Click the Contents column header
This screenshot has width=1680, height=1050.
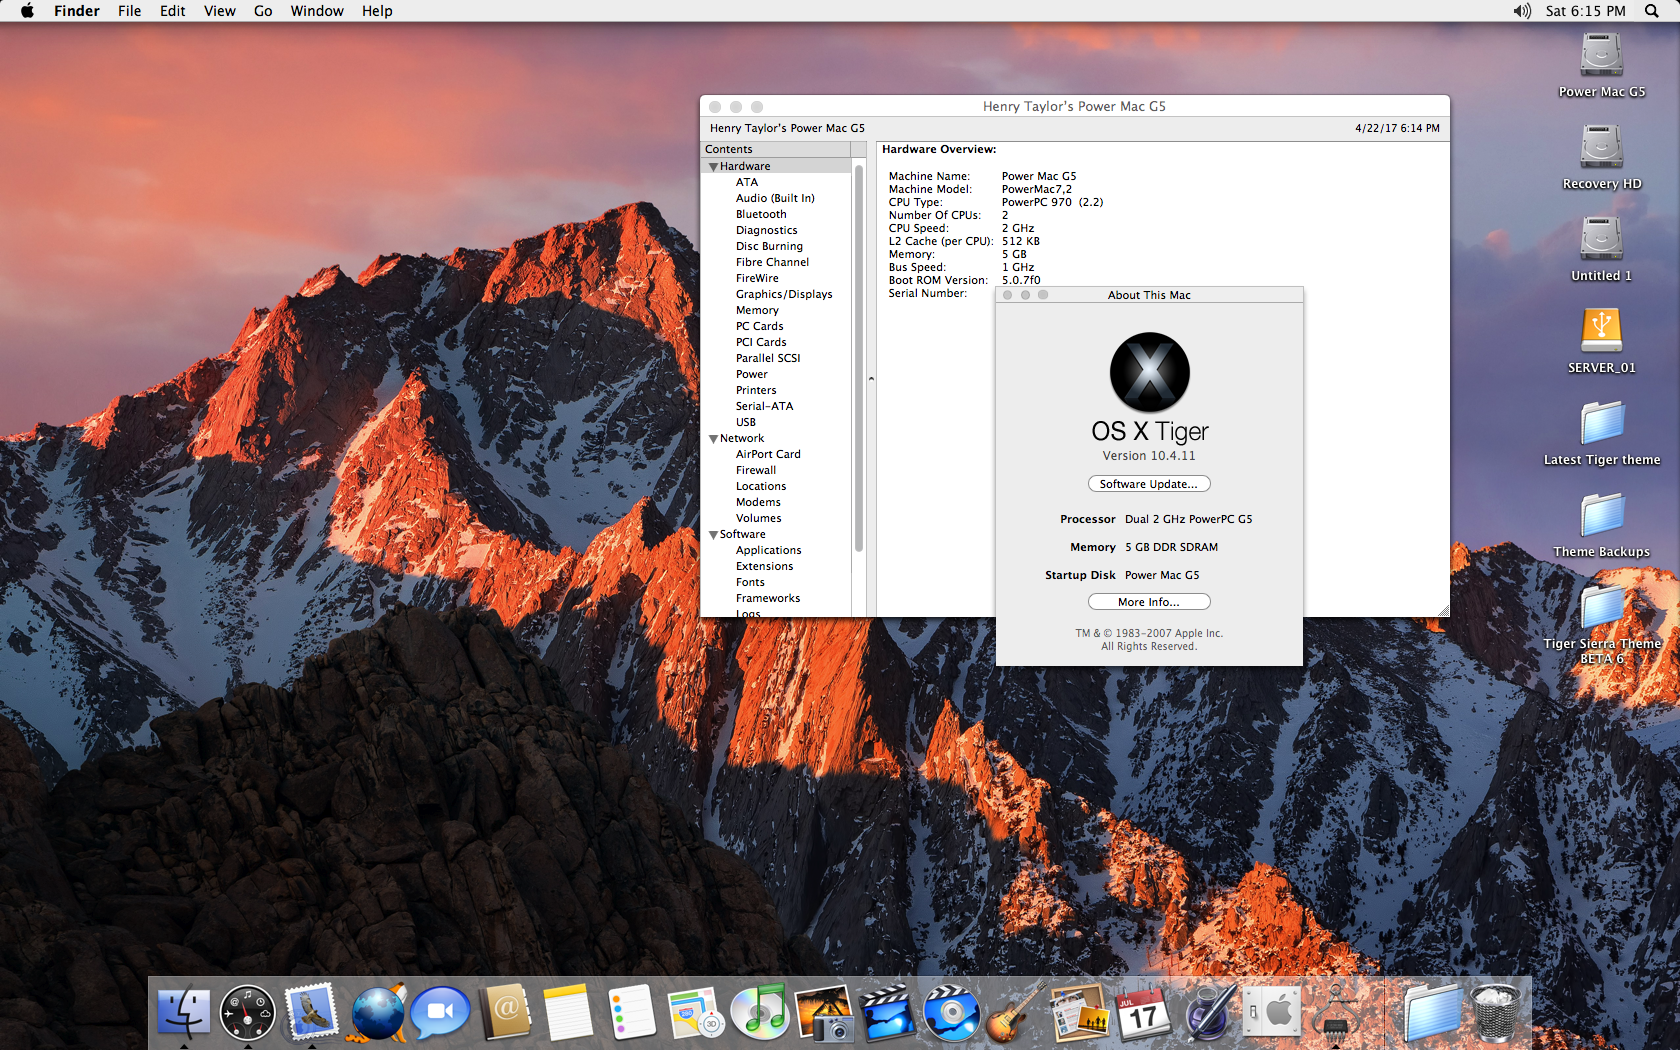[x=775, y=149]
